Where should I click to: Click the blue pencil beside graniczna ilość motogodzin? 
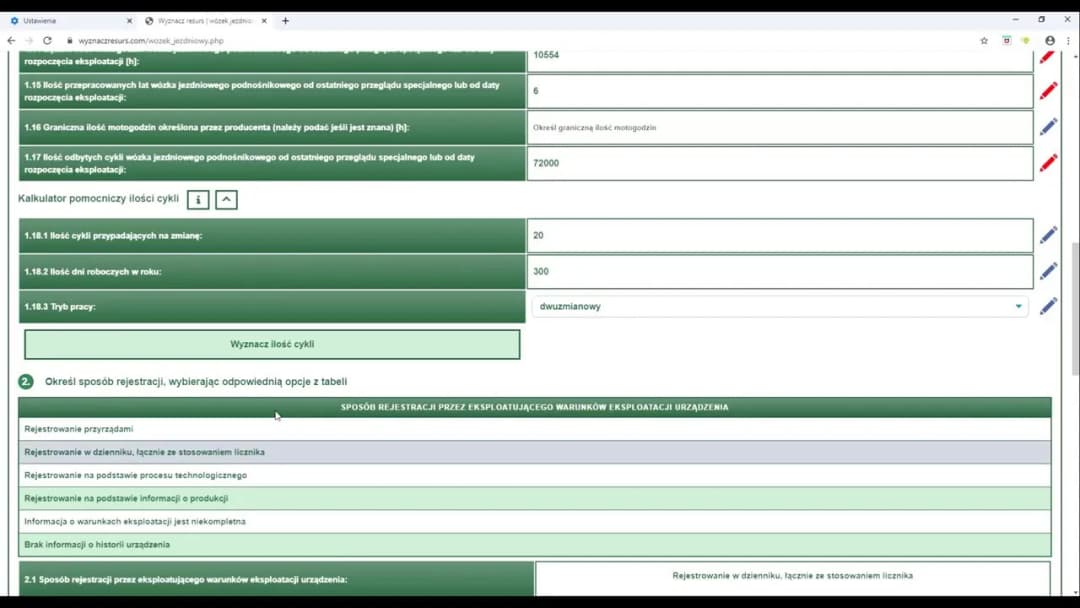point(1048,127)
